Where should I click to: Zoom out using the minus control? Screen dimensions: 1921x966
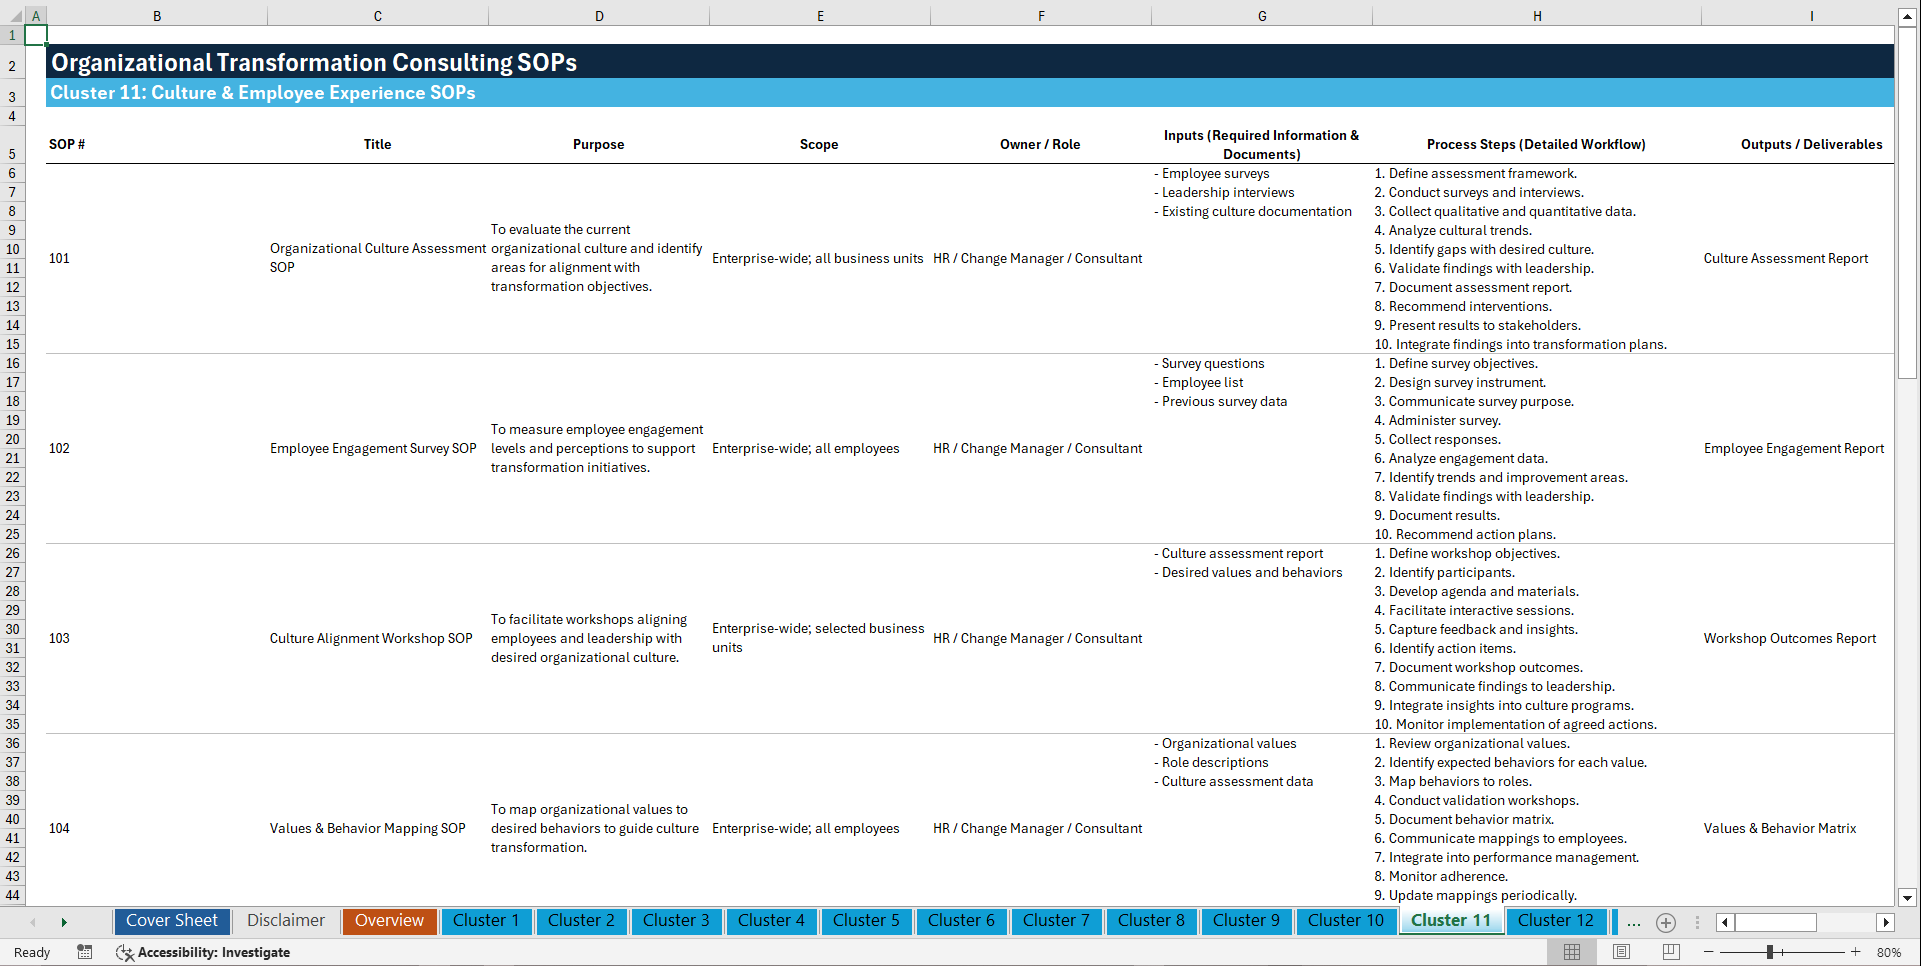point(1709,952)
